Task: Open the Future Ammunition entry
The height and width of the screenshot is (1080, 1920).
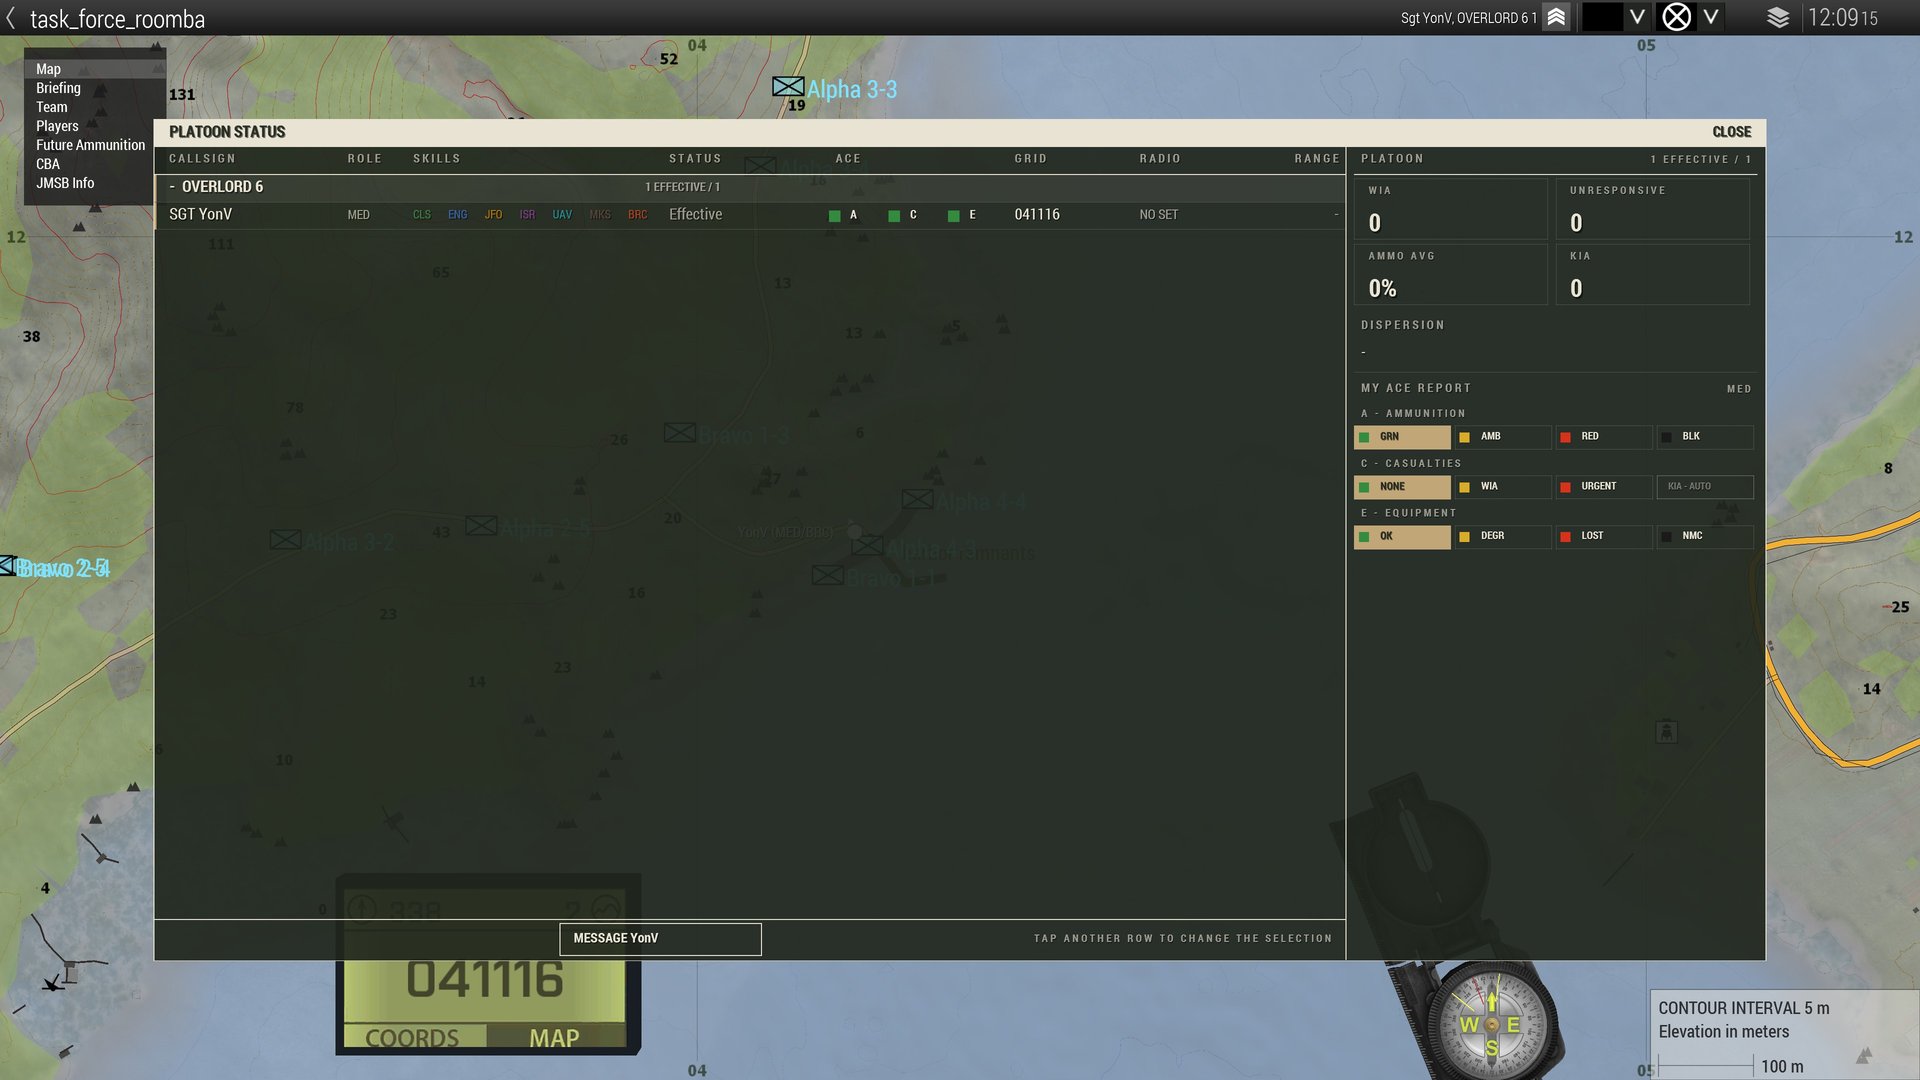Action: coord(90,145)
